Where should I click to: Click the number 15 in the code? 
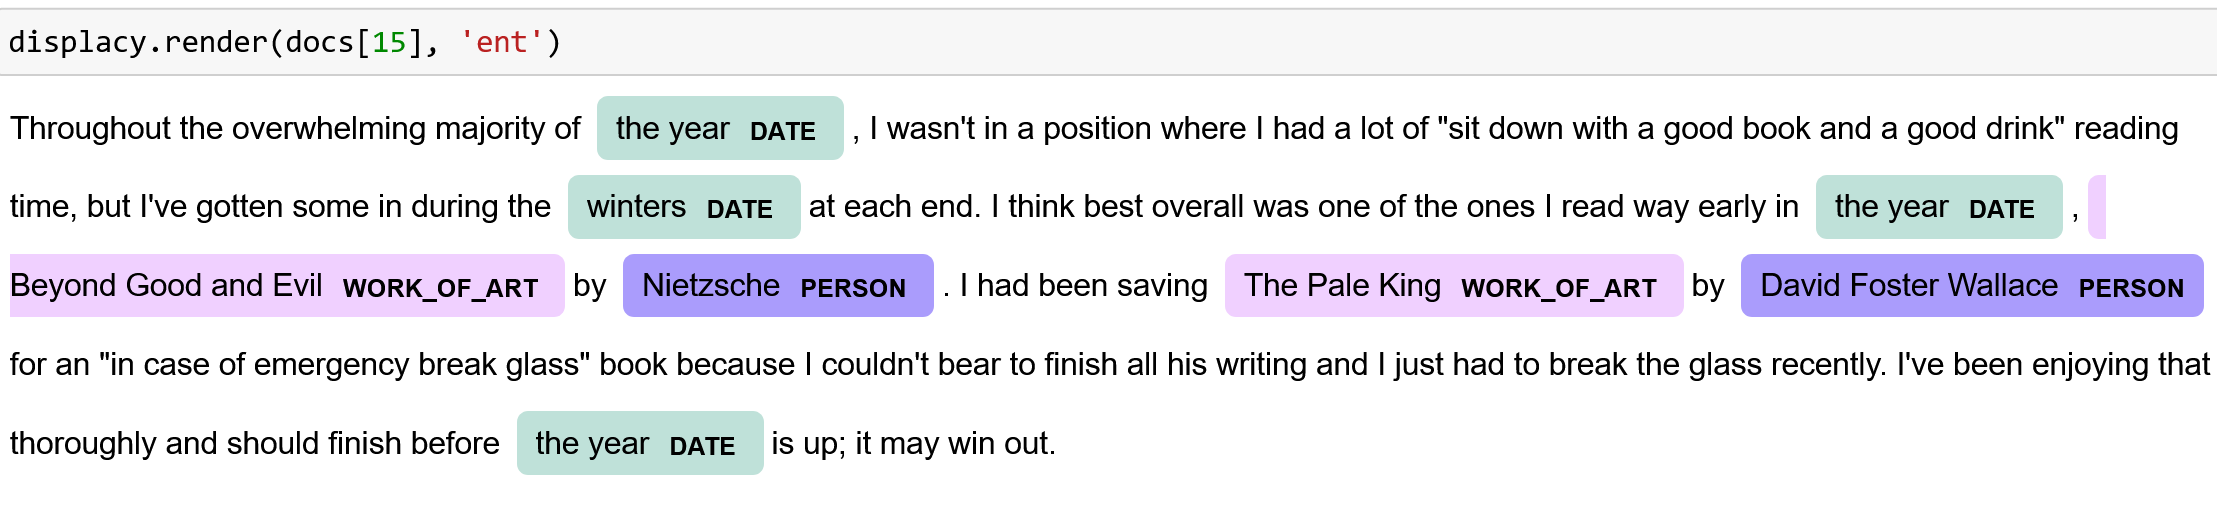[x=389, y=43]
